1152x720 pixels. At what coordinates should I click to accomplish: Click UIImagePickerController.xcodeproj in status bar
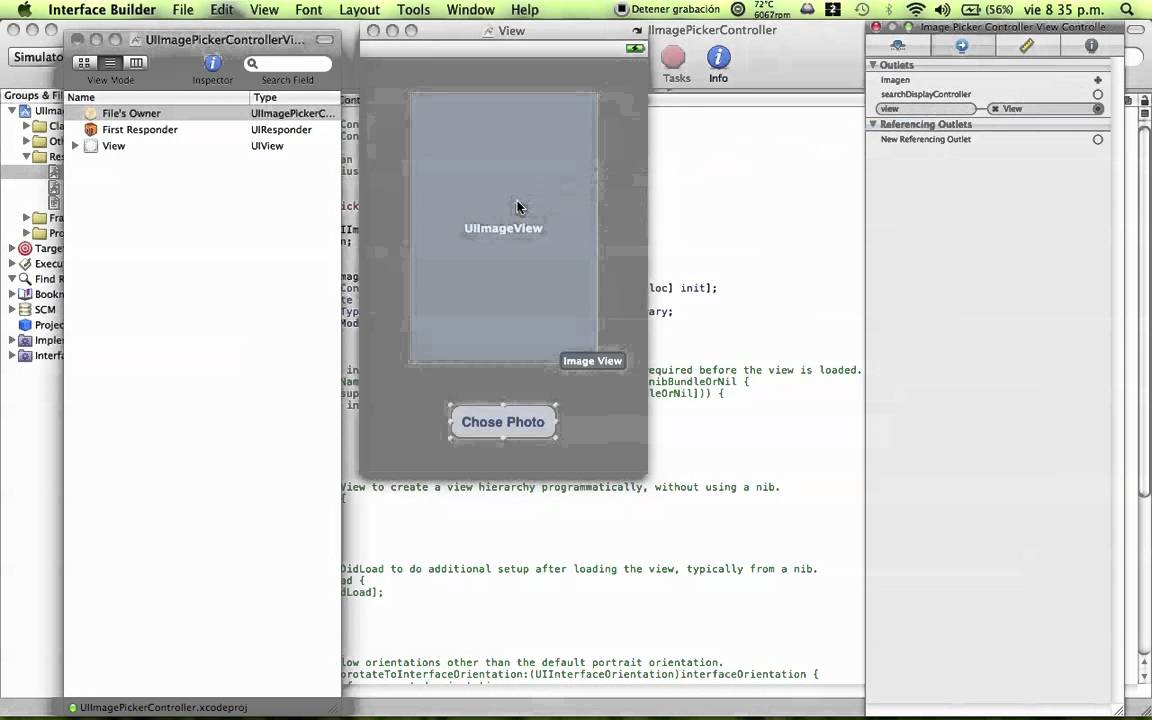[x=163, y=708]
